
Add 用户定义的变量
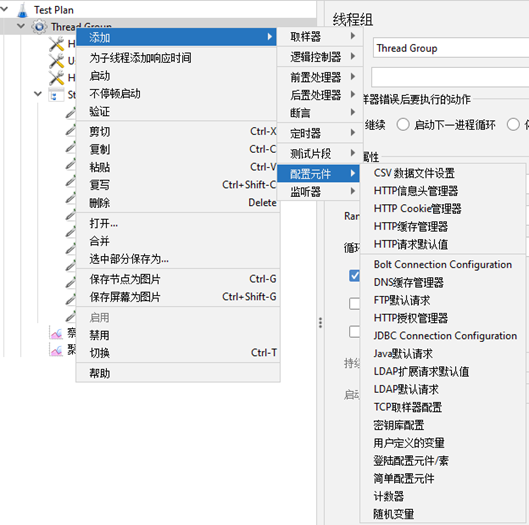[443, 443]
